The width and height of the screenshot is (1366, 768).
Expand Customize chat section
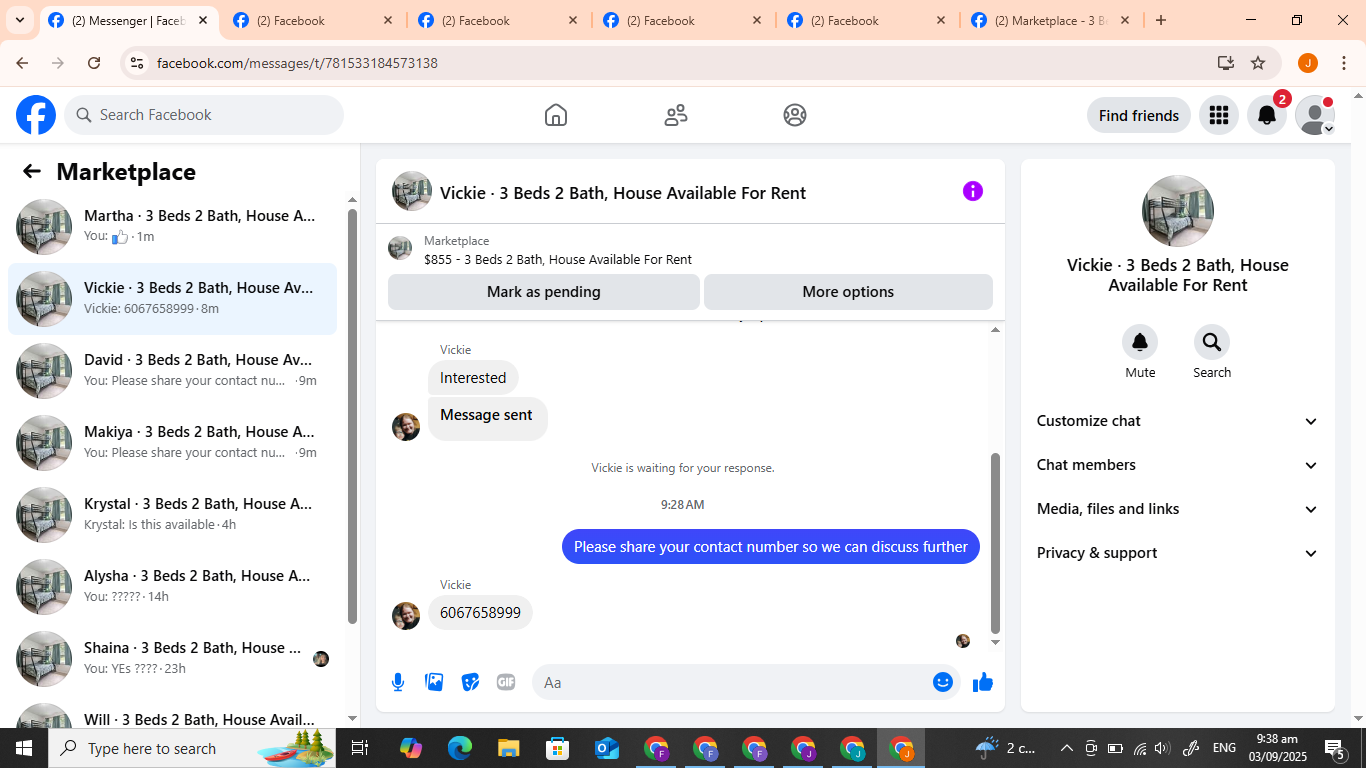click(x=1178, y=421)
